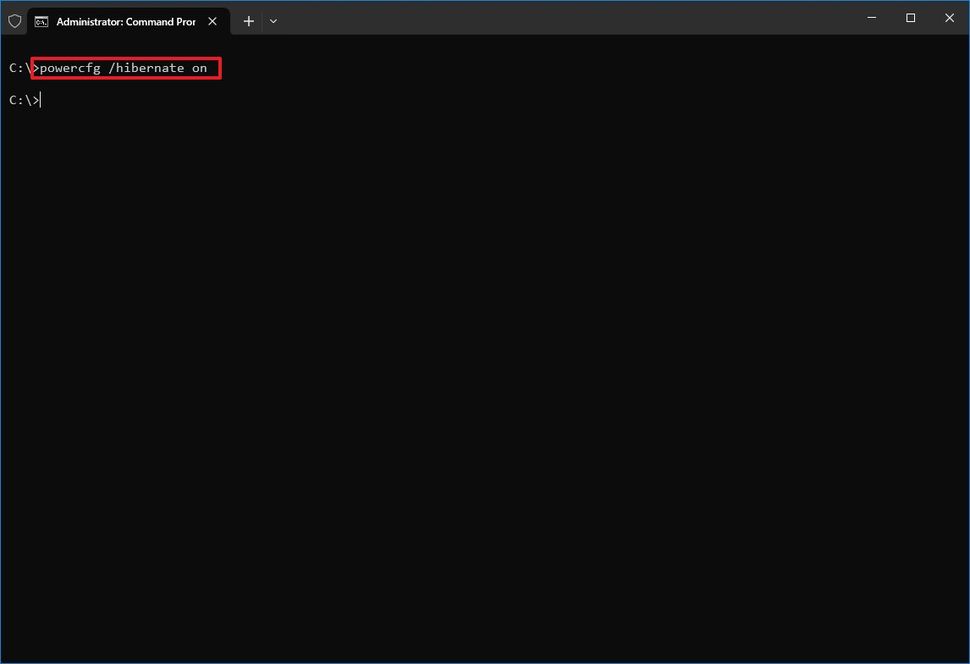Click the security shield icon in the title bar

click(x=14, y=20)
